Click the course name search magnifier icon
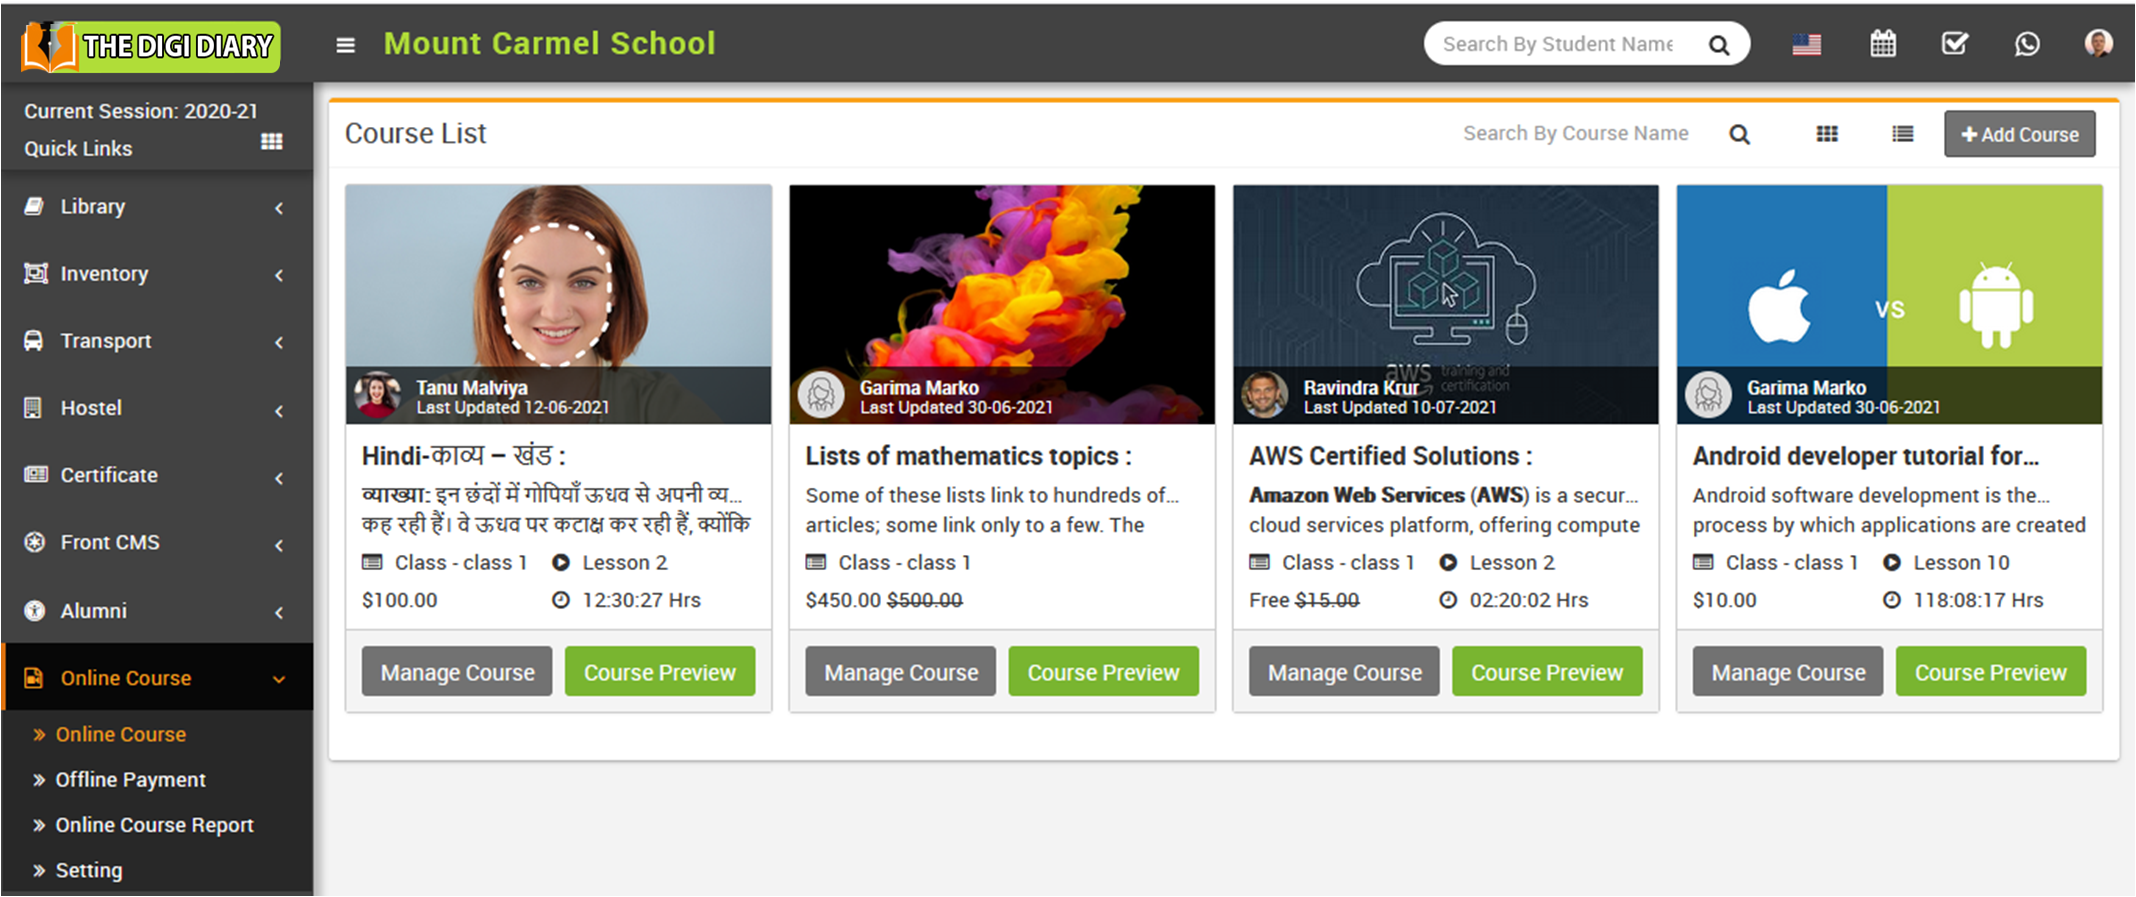 tap(1739, 134)
